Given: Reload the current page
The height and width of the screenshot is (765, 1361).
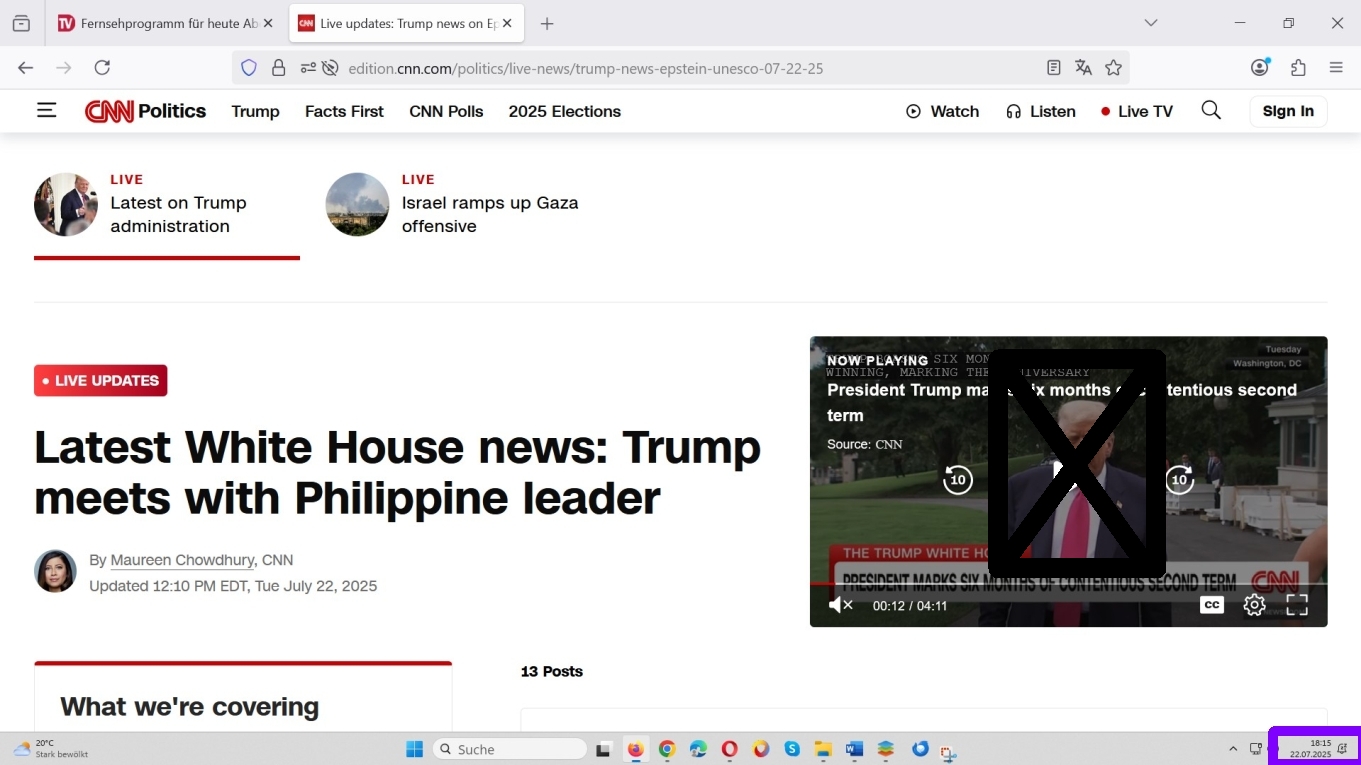Looking at the screenshot, I should click(102, 68).
